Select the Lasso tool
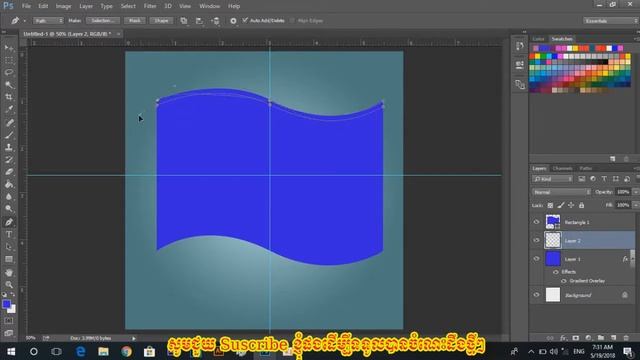 pyautogui.click(x=9, y=73)
